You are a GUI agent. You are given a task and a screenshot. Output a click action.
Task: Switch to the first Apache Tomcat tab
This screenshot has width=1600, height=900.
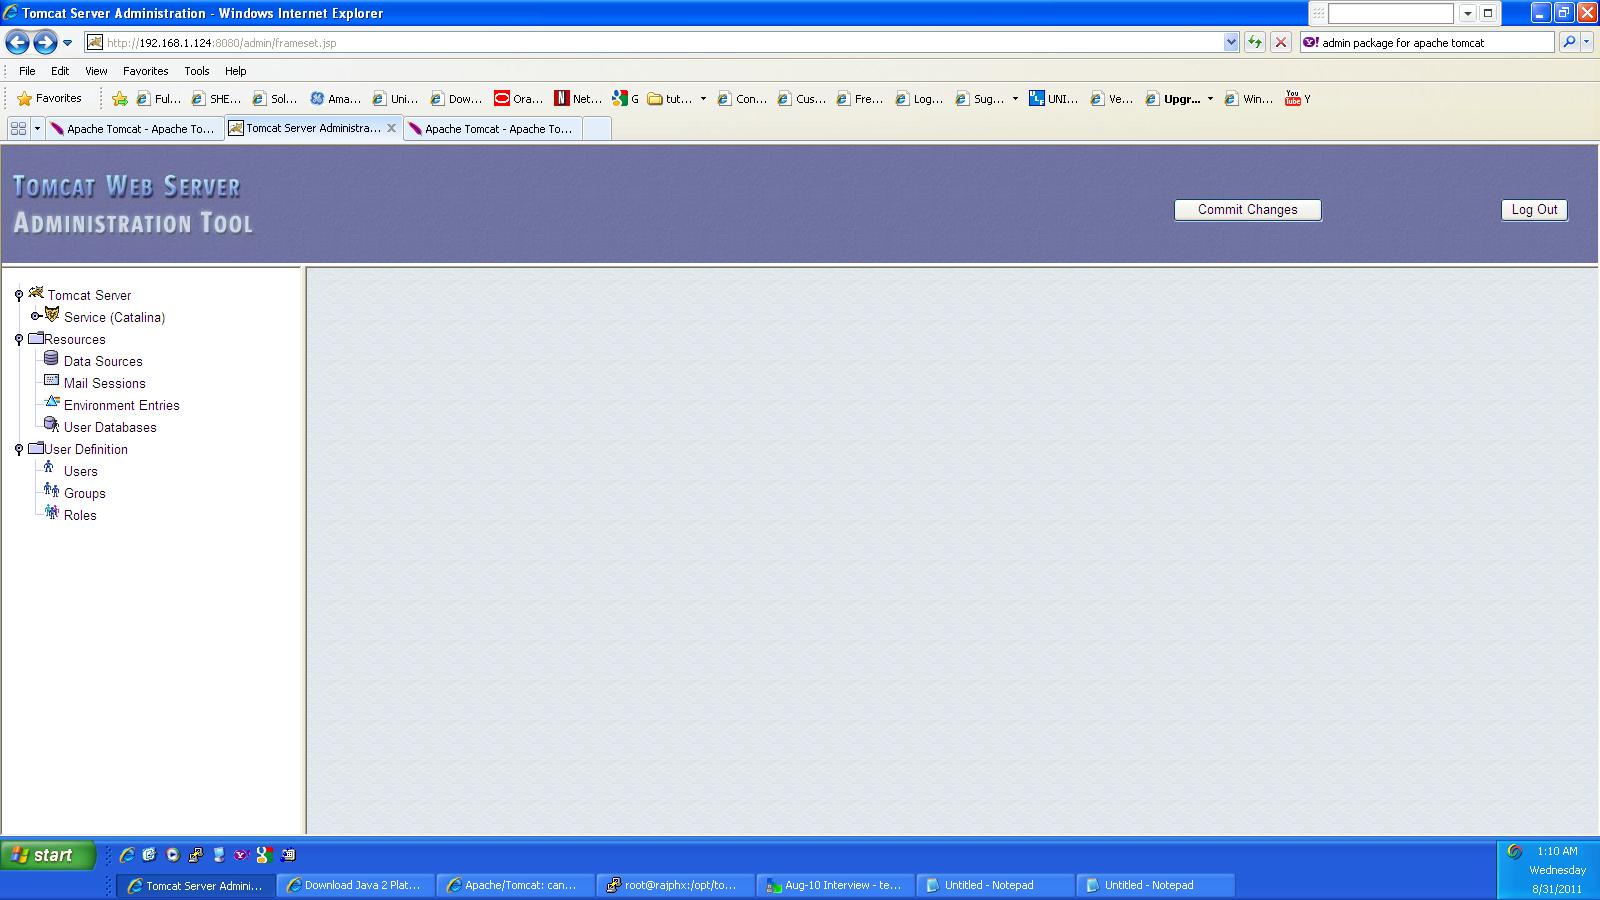click(134, 129)
